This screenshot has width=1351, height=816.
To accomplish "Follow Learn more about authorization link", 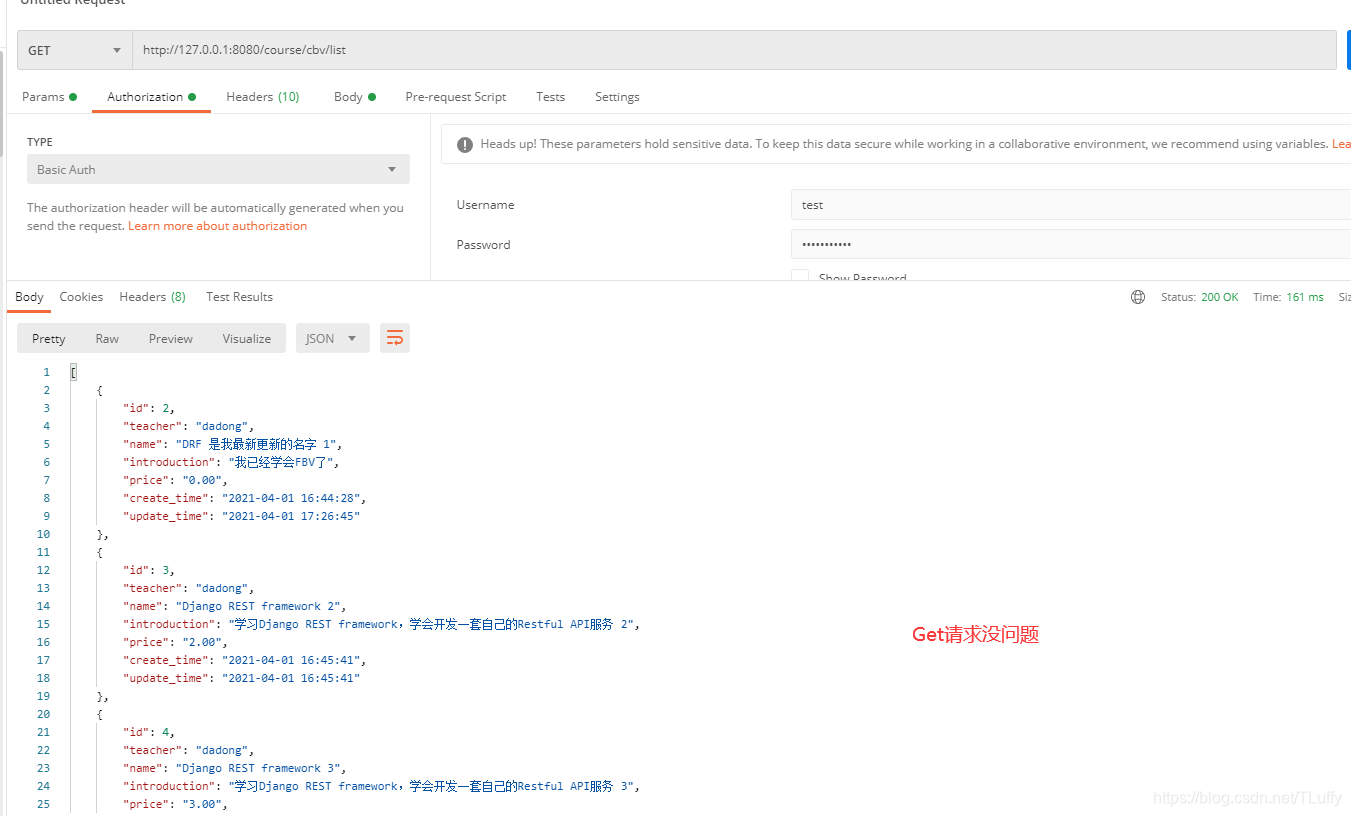I will click(218, 226).
